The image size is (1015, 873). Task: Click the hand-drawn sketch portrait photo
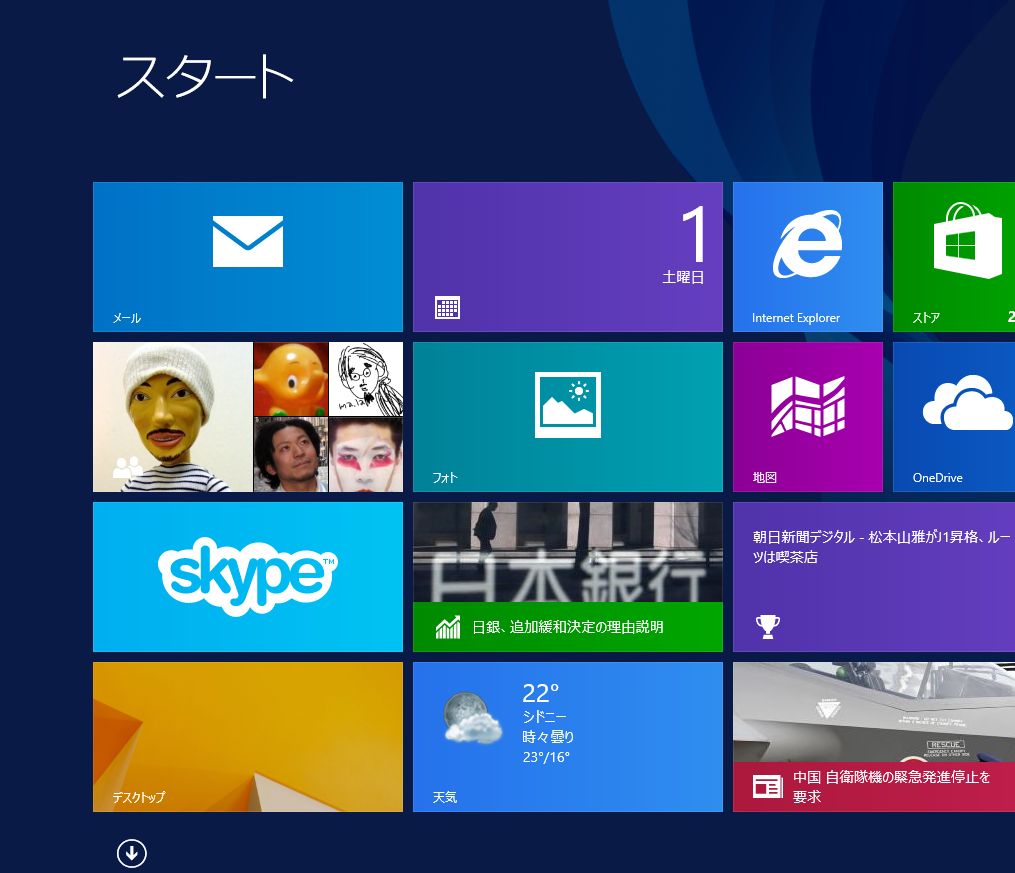[366, 379]
